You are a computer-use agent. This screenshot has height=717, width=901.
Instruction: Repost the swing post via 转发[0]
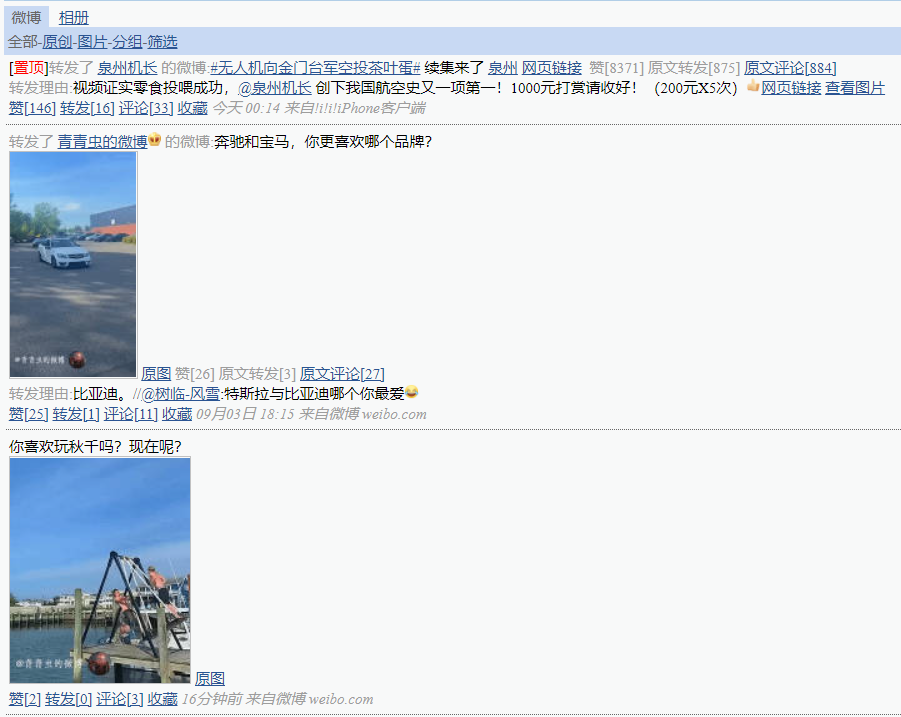tap(68, 699)
